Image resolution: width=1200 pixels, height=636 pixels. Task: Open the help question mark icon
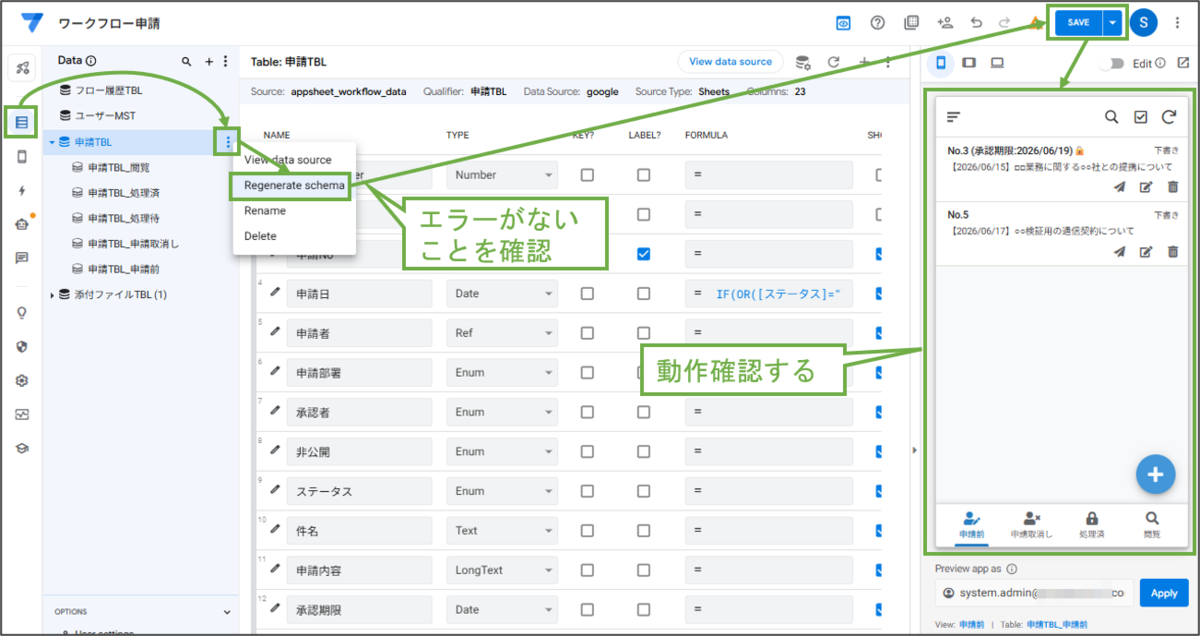pyautogui.click(x=877, y=23)
